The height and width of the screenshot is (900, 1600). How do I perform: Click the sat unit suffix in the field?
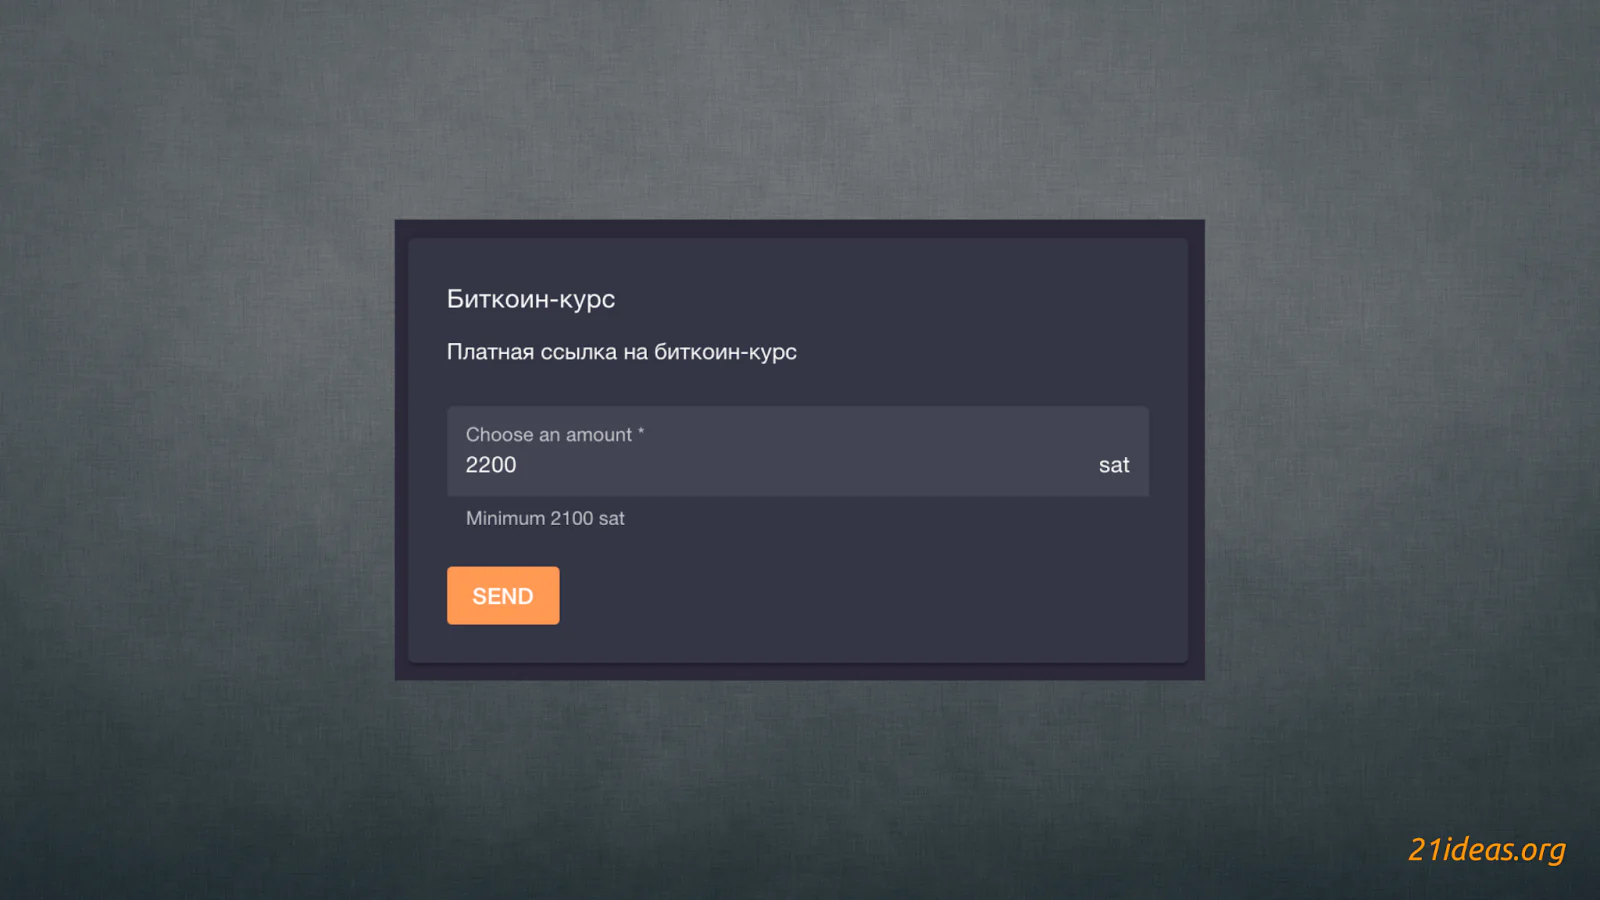point(1114,465)
